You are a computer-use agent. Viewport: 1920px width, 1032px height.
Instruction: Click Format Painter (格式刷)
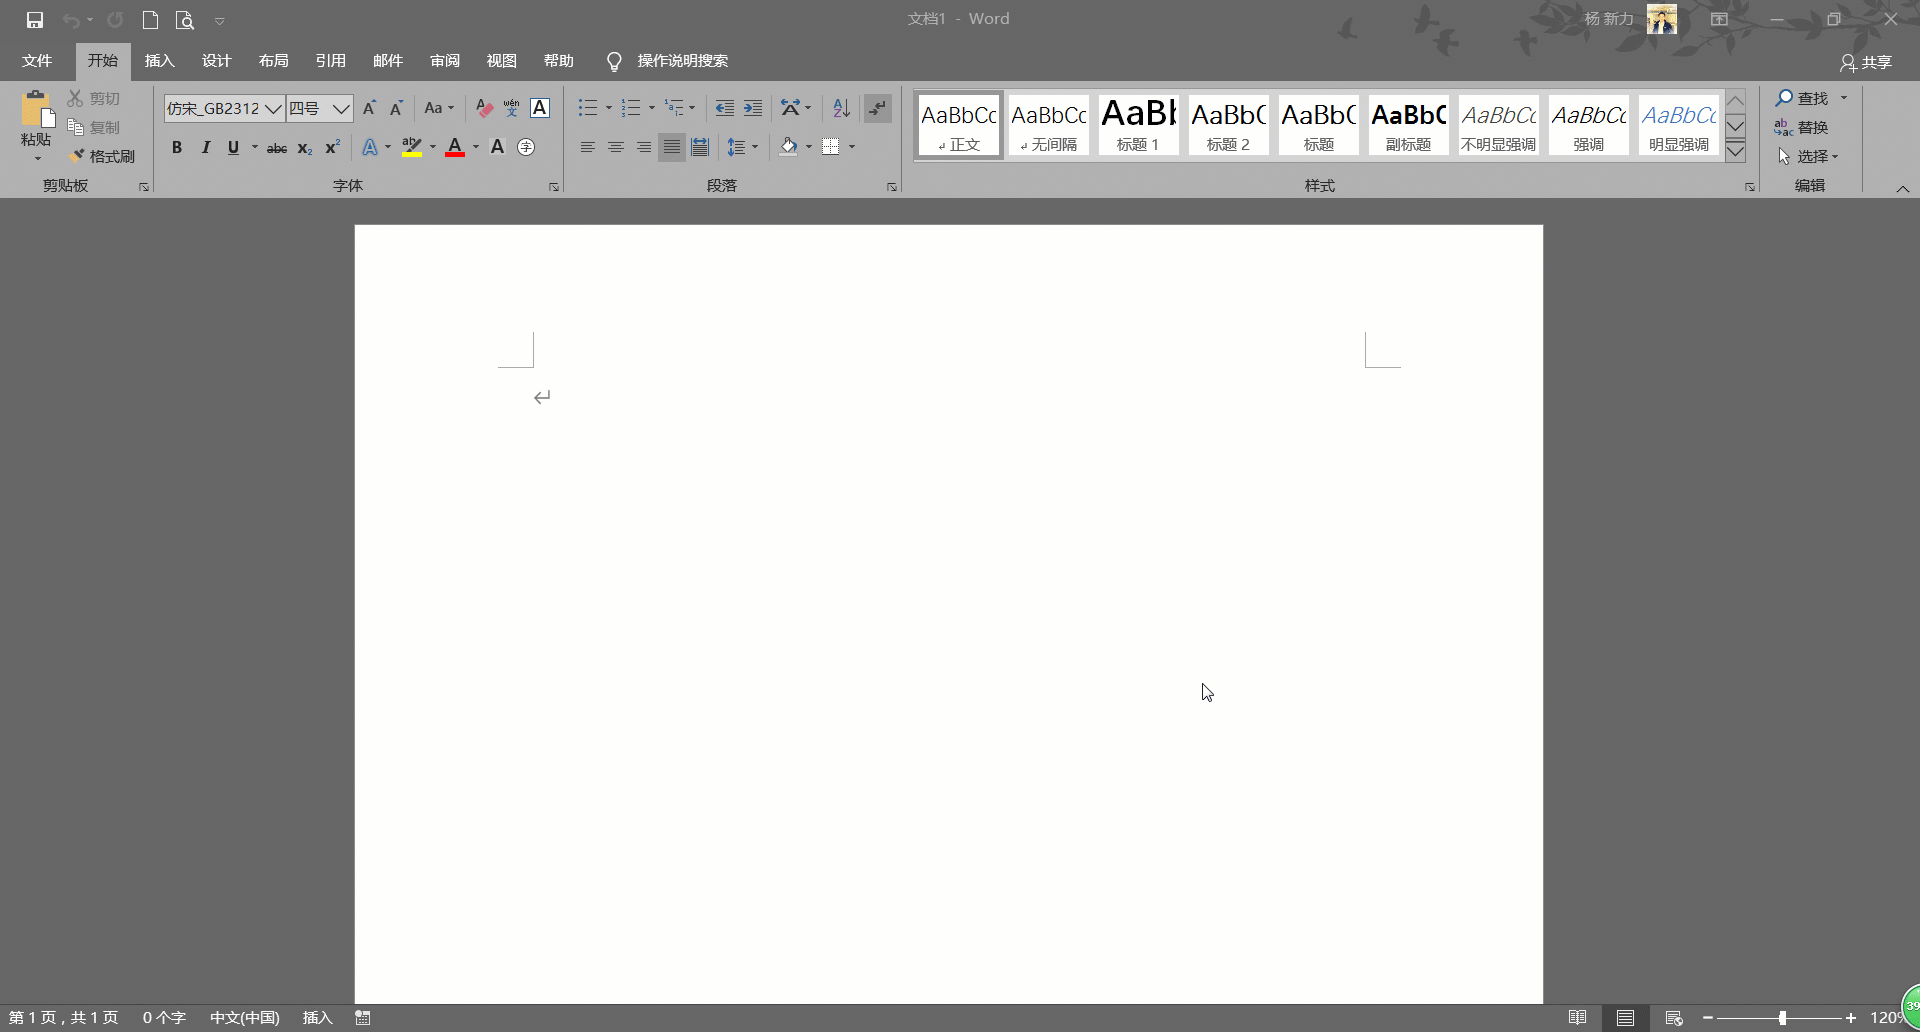pos(102,156)
